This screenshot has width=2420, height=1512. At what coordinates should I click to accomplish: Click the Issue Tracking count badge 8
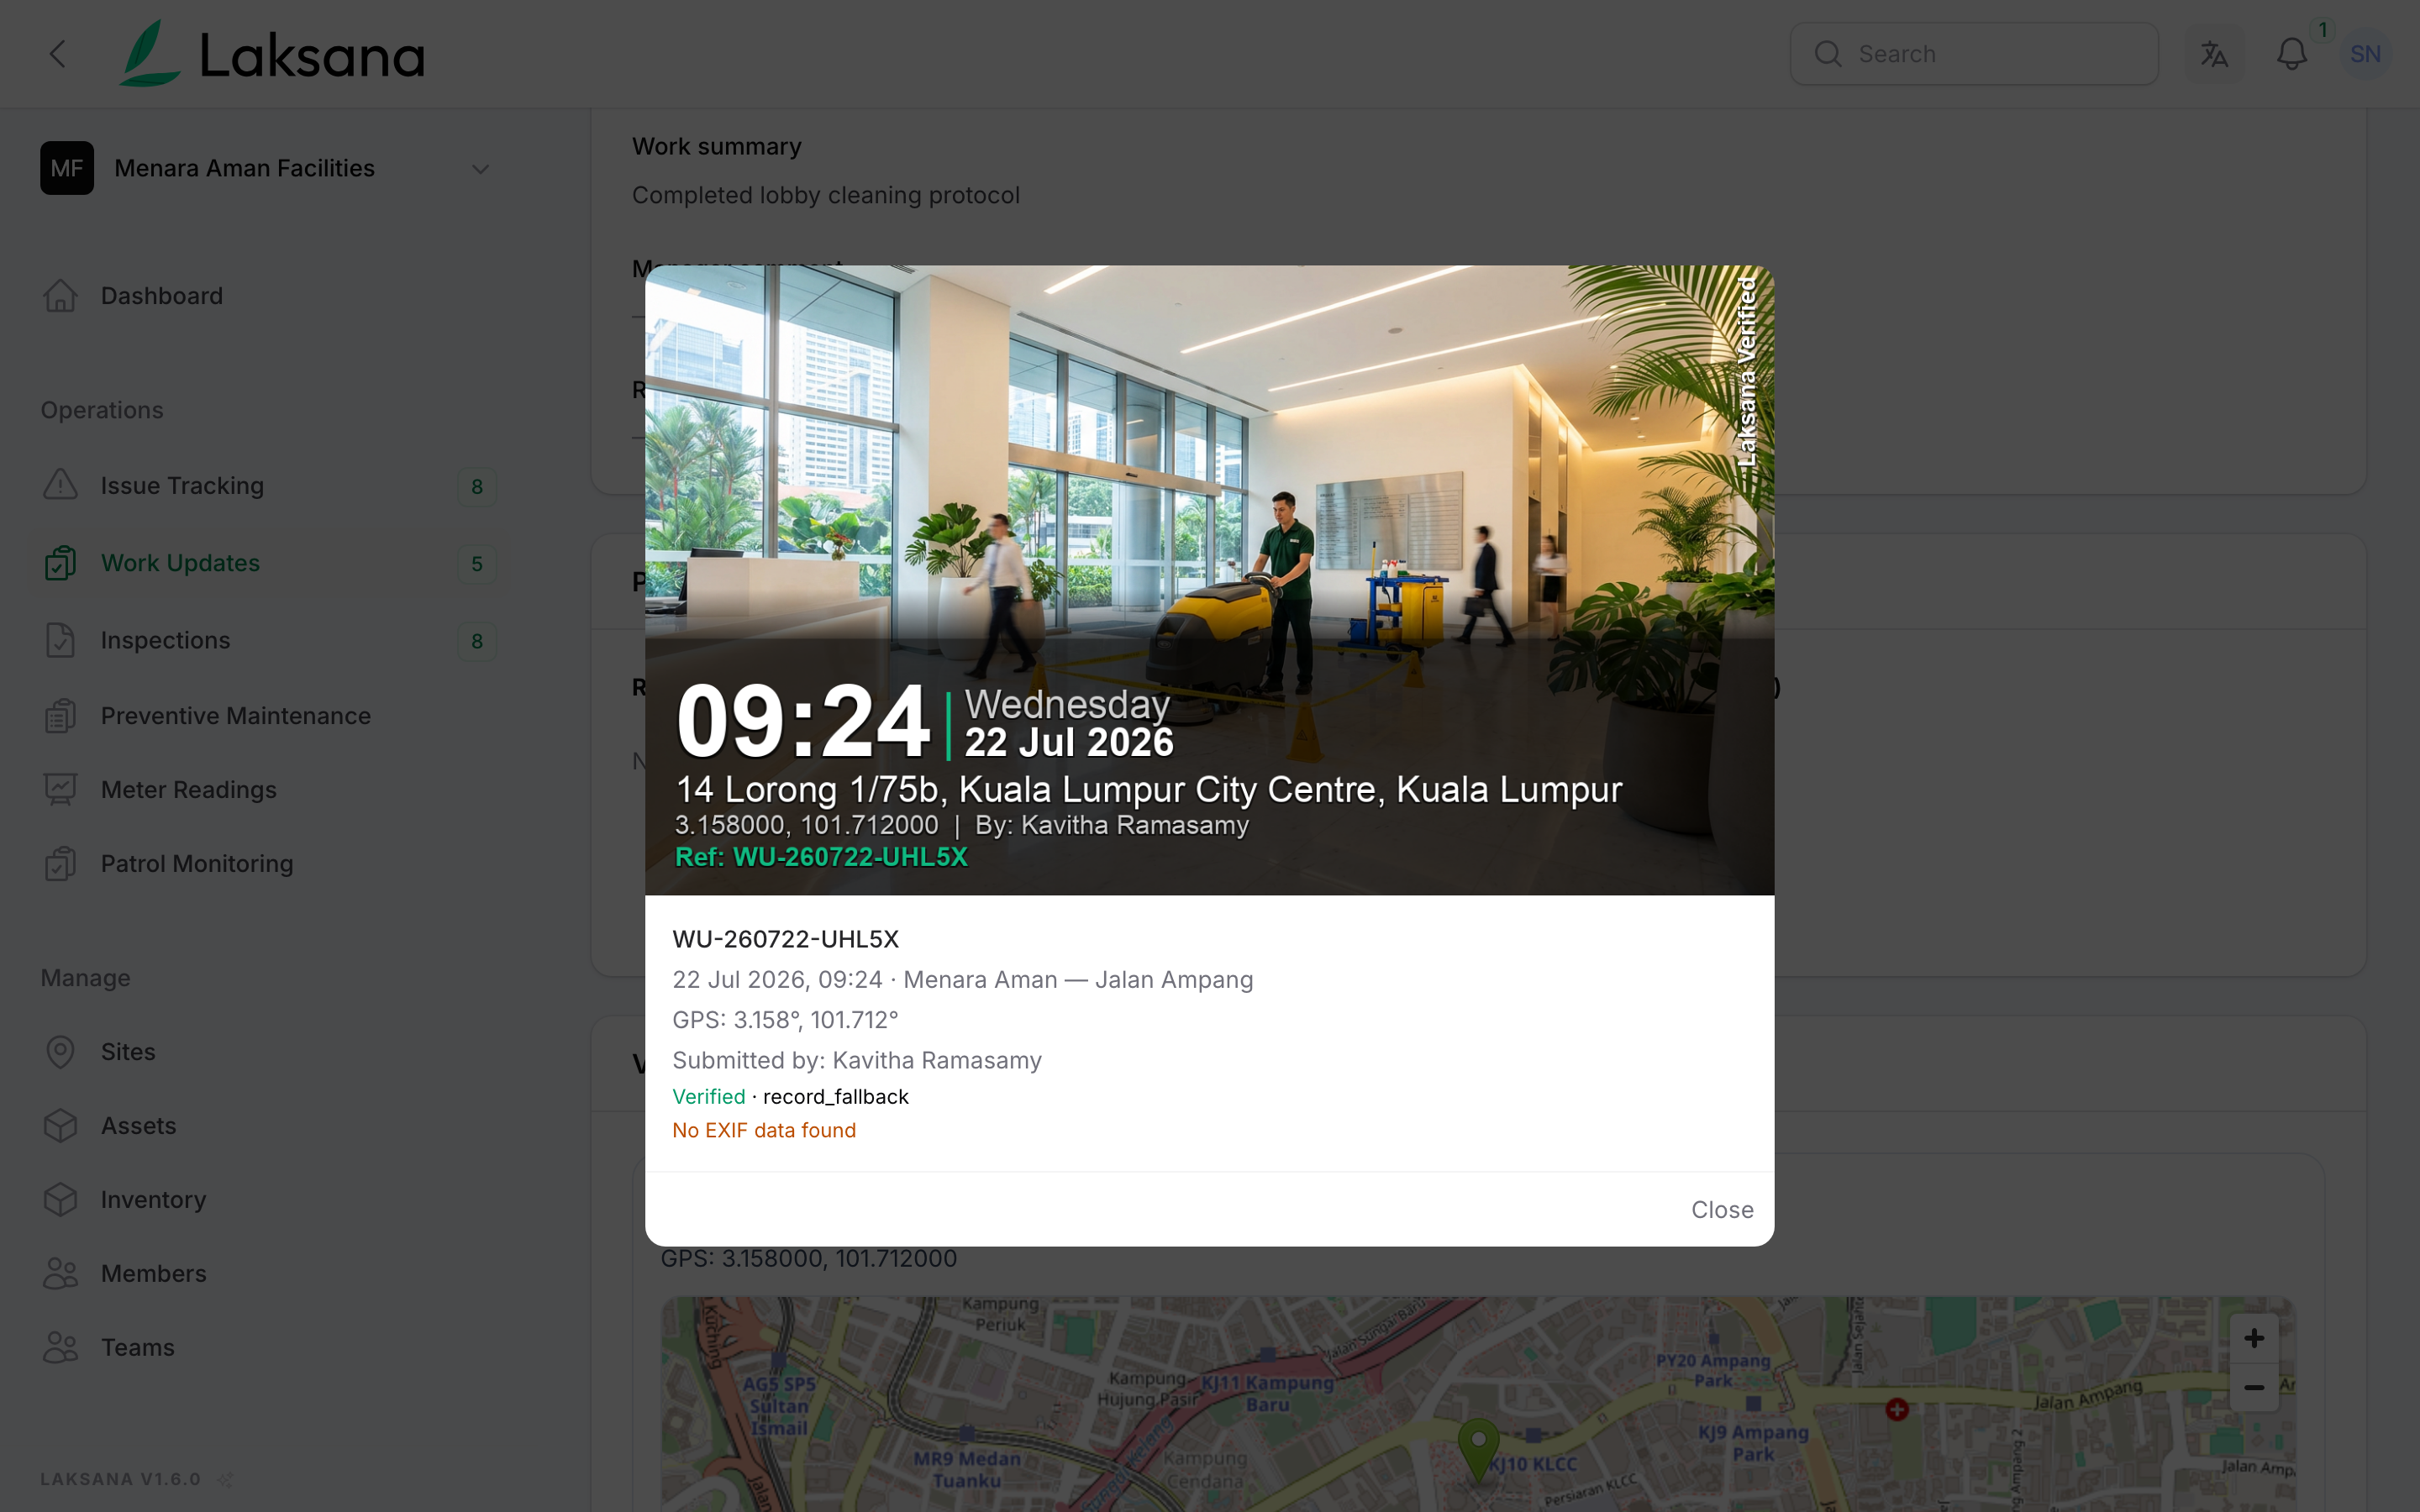[477, 487]
